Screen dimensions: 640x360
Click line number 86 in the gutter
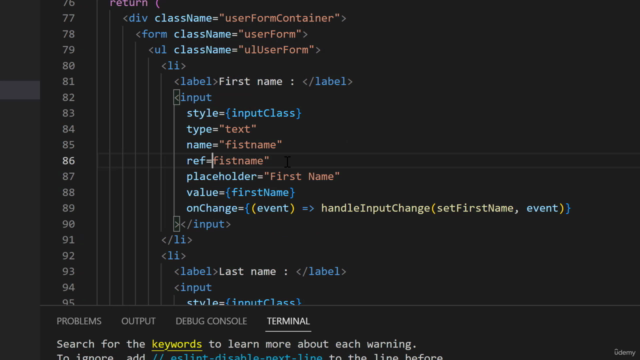tap(69, 161)
